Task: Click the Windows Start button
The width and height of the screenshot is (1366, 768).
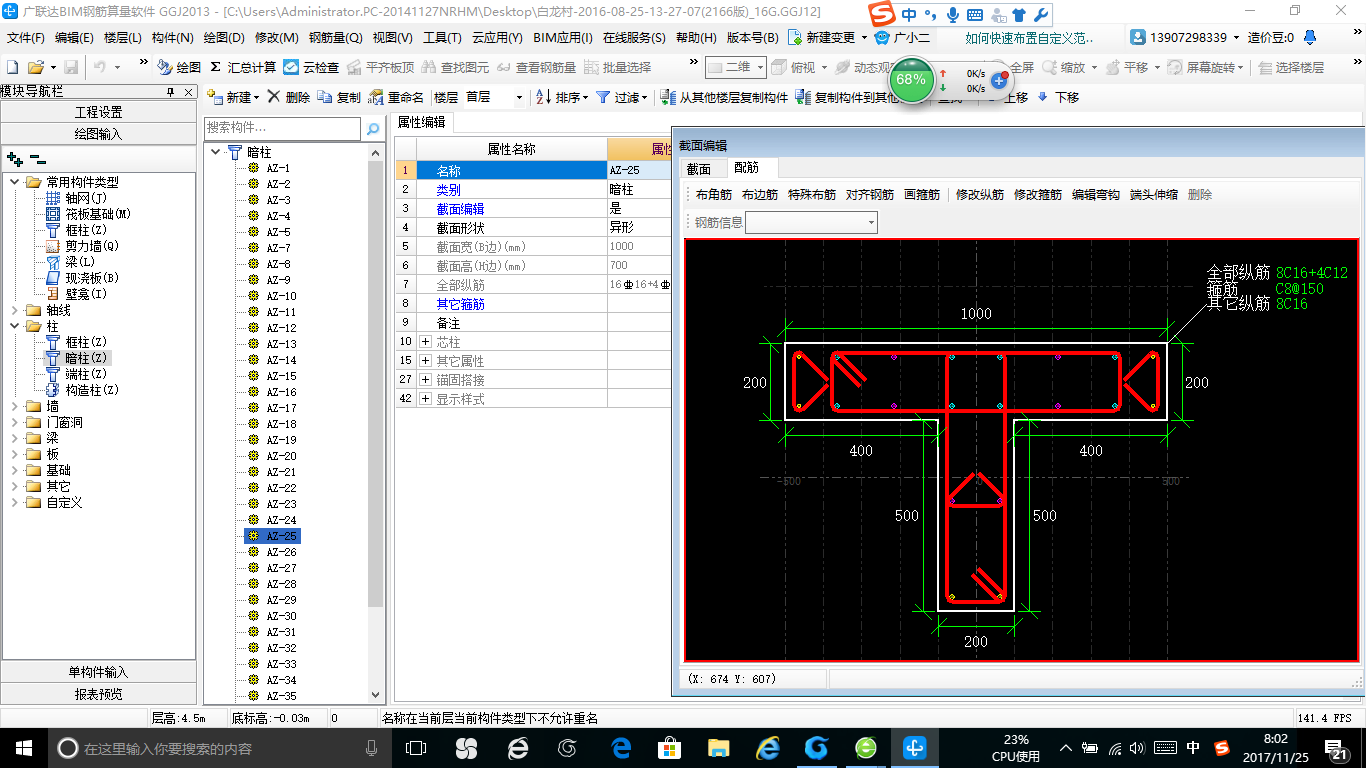Action: (23, 748)
